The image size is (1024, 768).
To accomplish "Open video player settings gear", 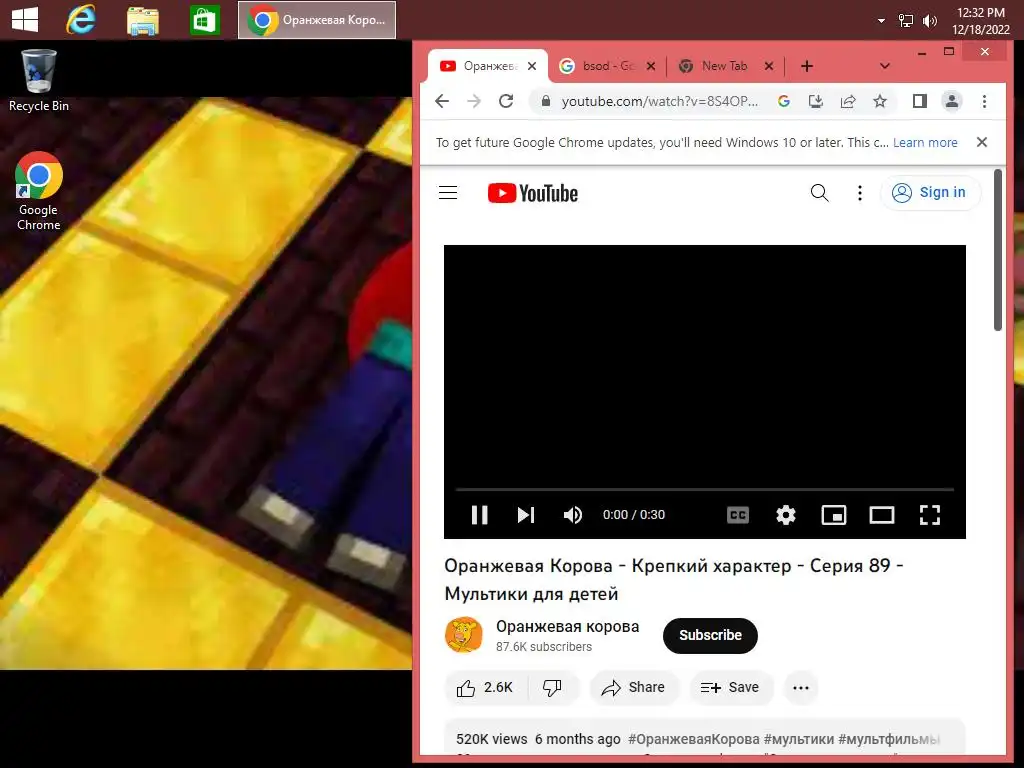I will pos(786,515).
